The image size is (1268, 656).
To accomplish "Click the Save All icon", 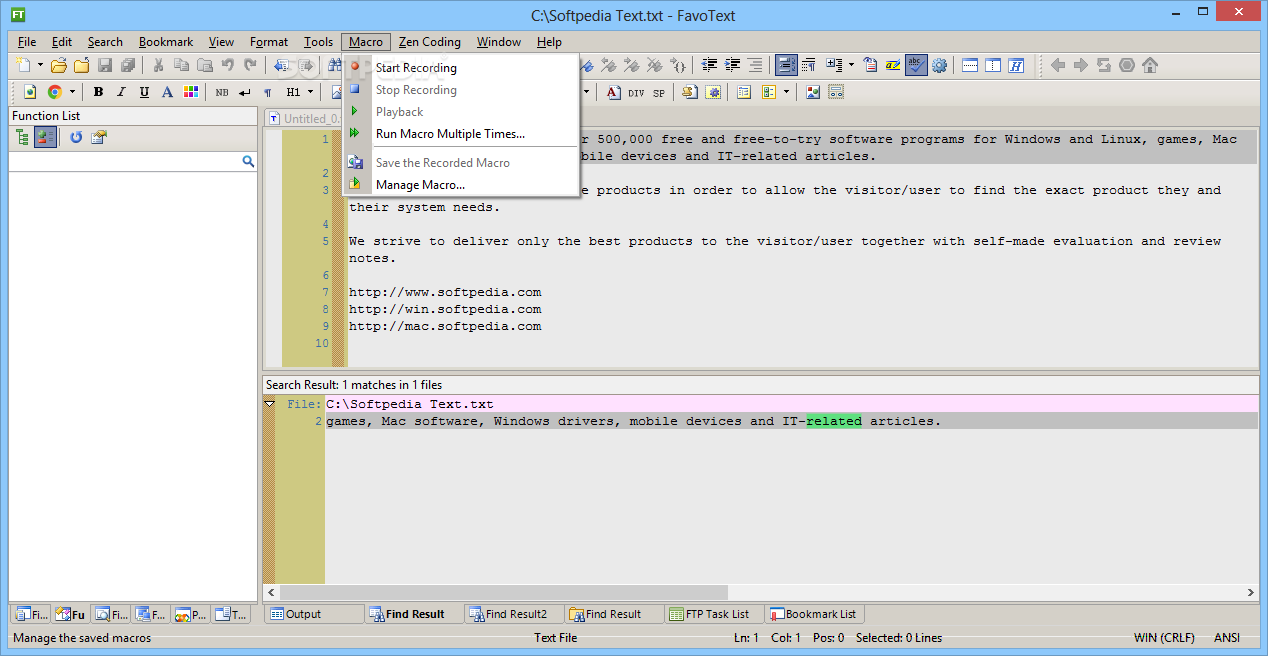I will pyautogui.click(x=127, y=65).
